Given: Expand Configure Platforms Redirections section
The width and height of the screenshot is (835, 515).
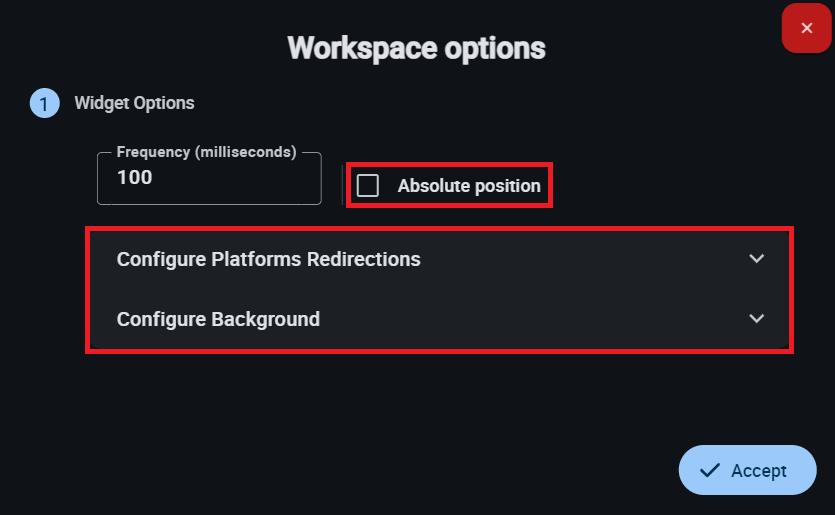Looking at the screenshot, I should (268, 259).
